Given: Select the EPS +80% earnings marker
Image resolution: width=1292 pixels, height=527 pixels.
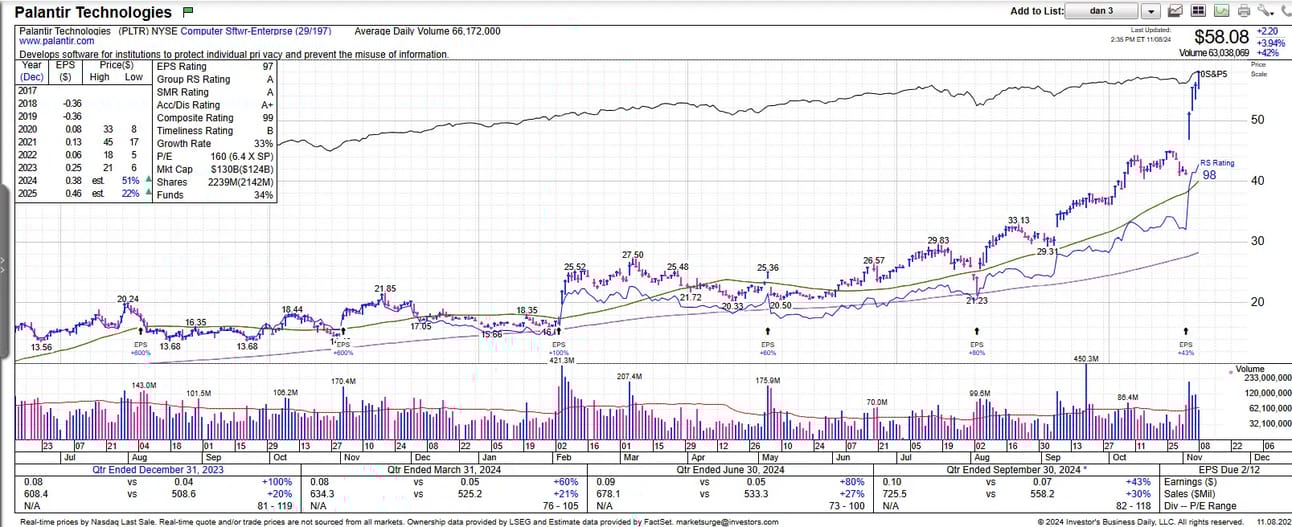Looking at the screenshot, I should pos(977,342).
